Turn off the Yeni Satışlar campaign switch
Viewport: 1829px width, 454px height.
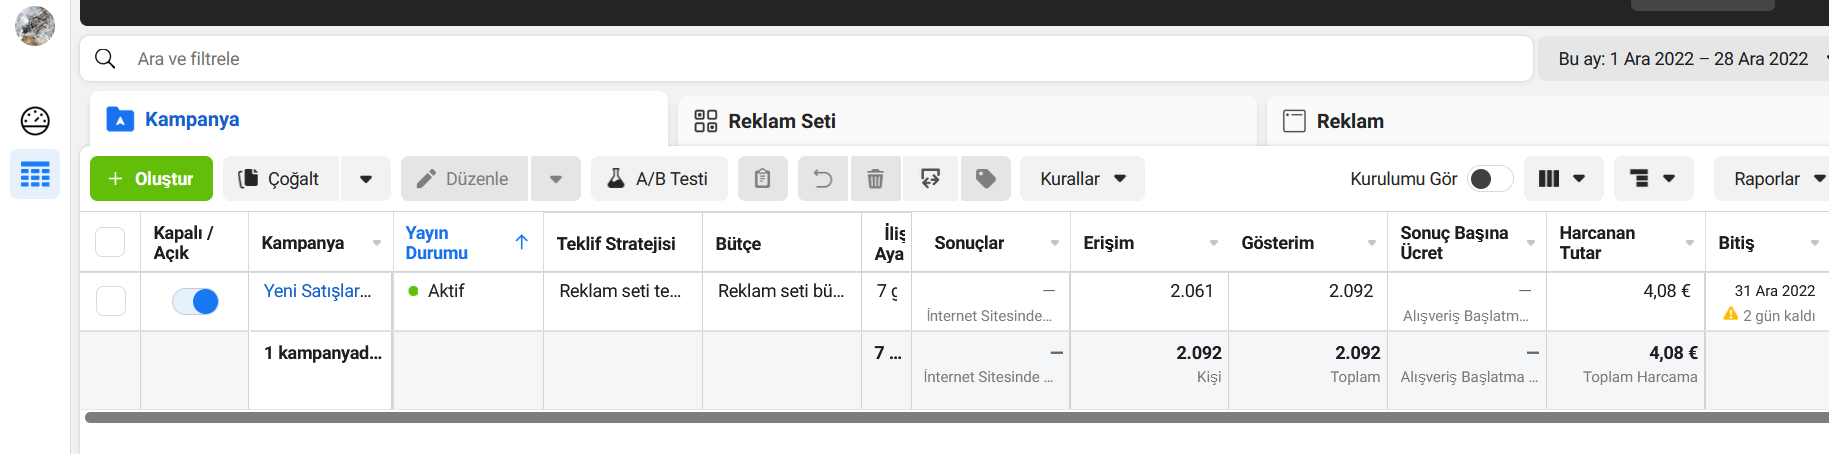(195, 301)
